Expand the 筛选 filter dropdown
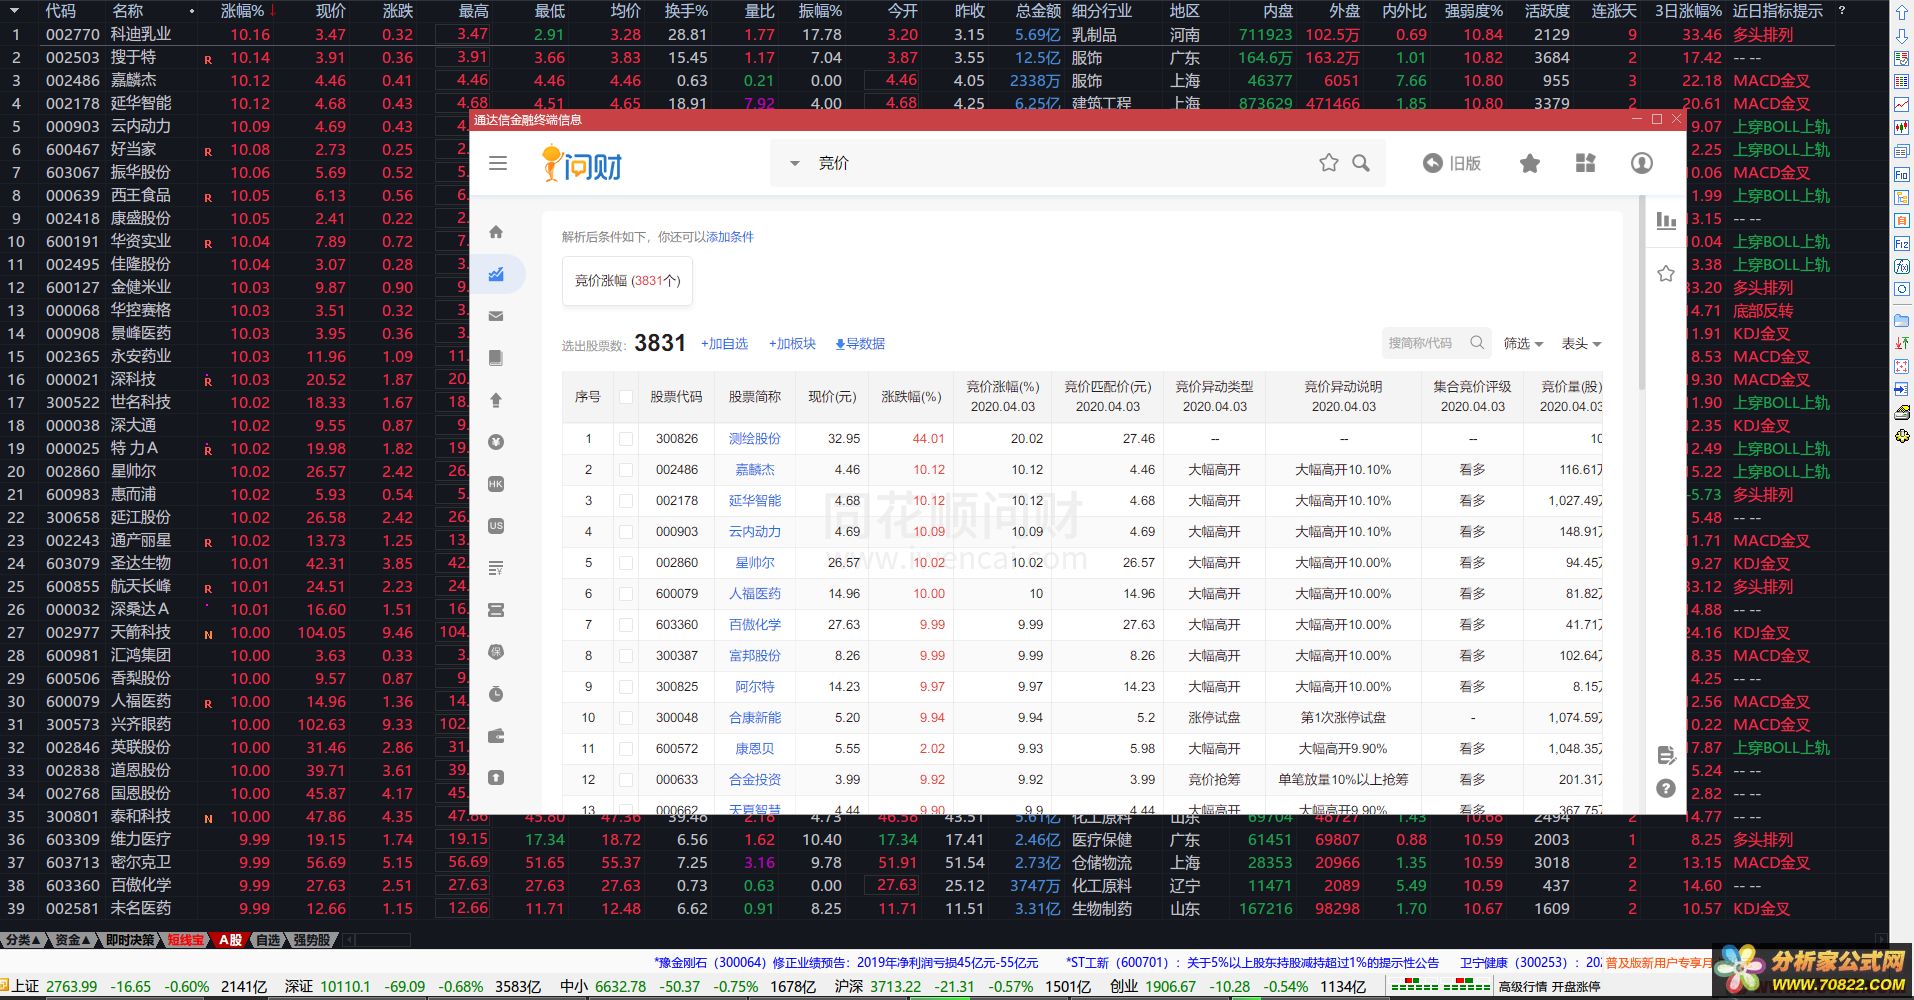This screenshot has width=1914, height=1000. (1523, 343)
